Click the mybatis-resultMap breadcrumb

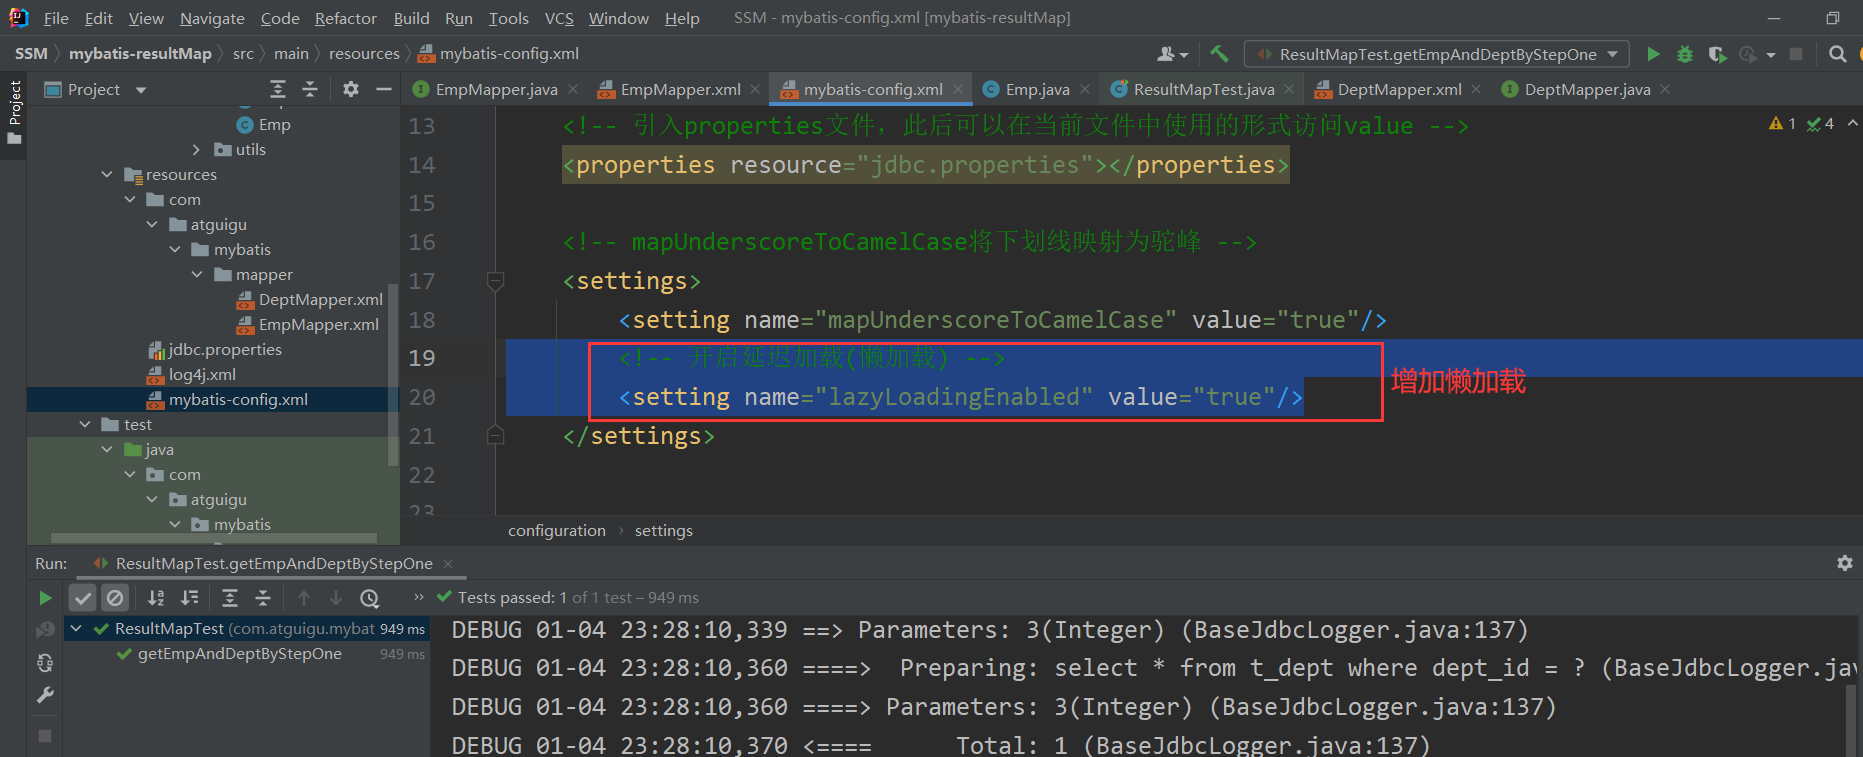click(x=140, y=54)
